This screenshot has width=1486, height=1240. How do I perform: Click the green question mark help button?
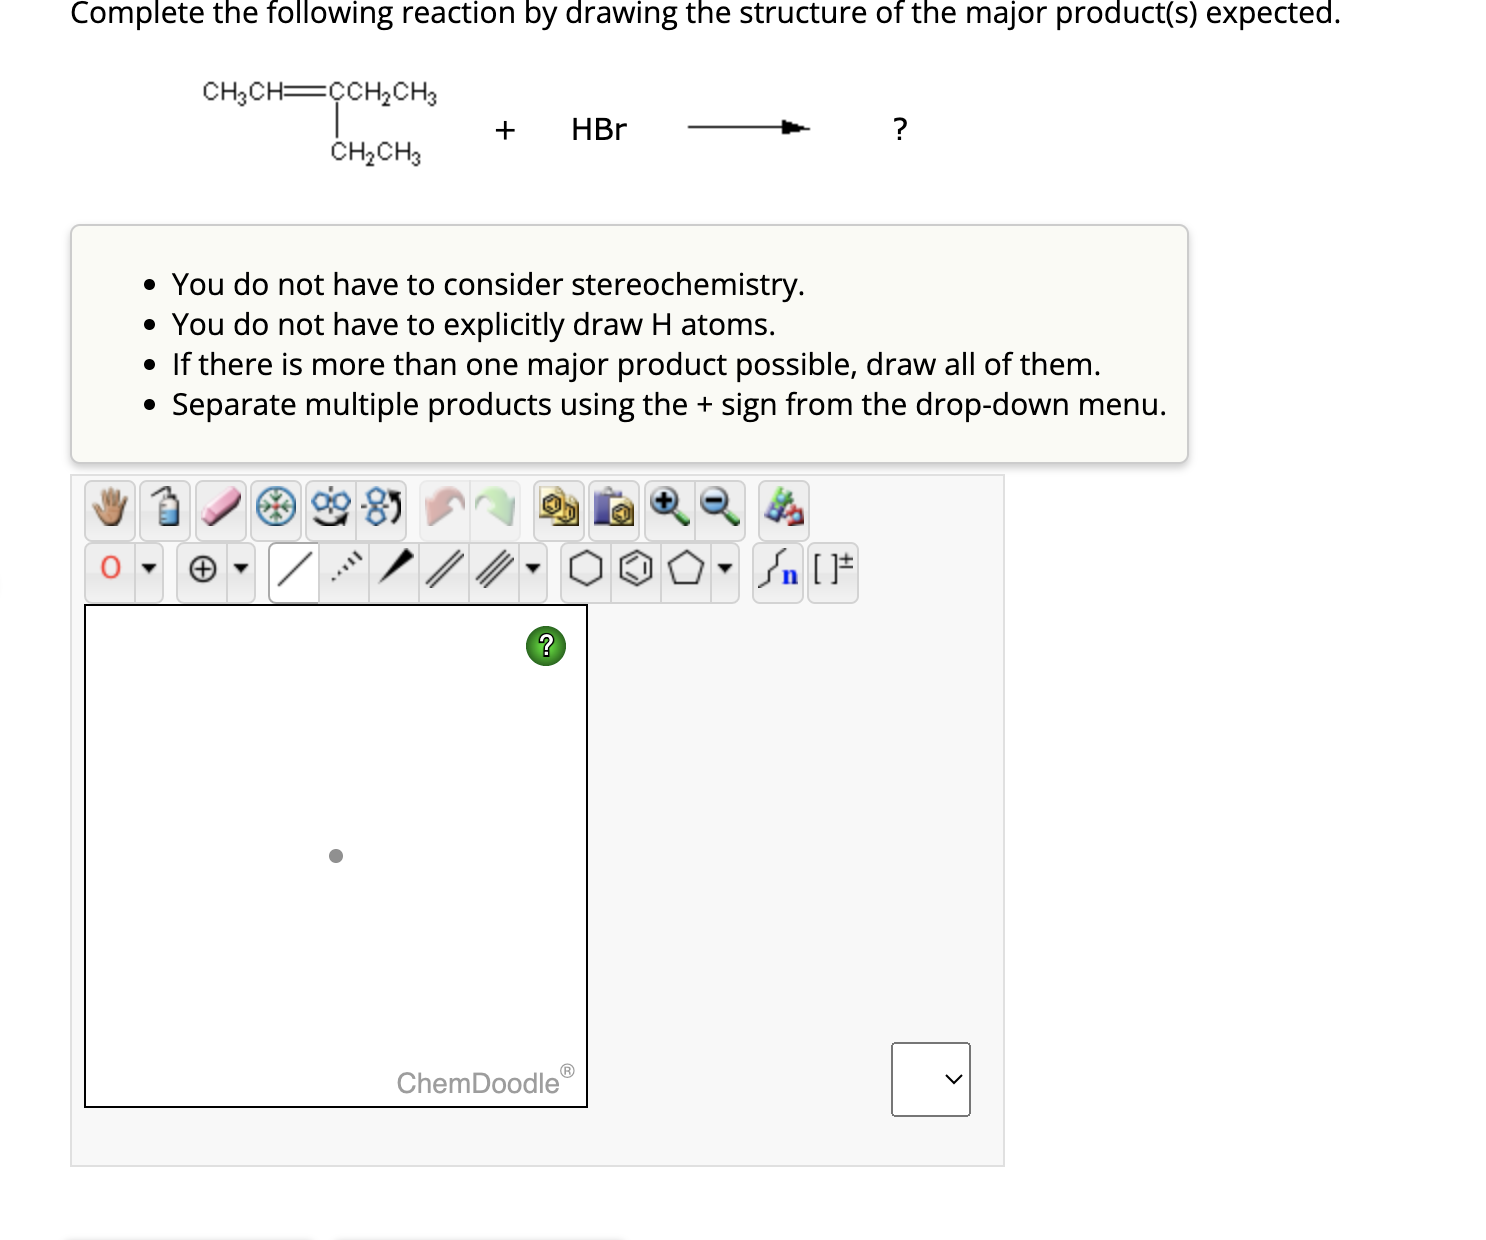click(545, 647)
